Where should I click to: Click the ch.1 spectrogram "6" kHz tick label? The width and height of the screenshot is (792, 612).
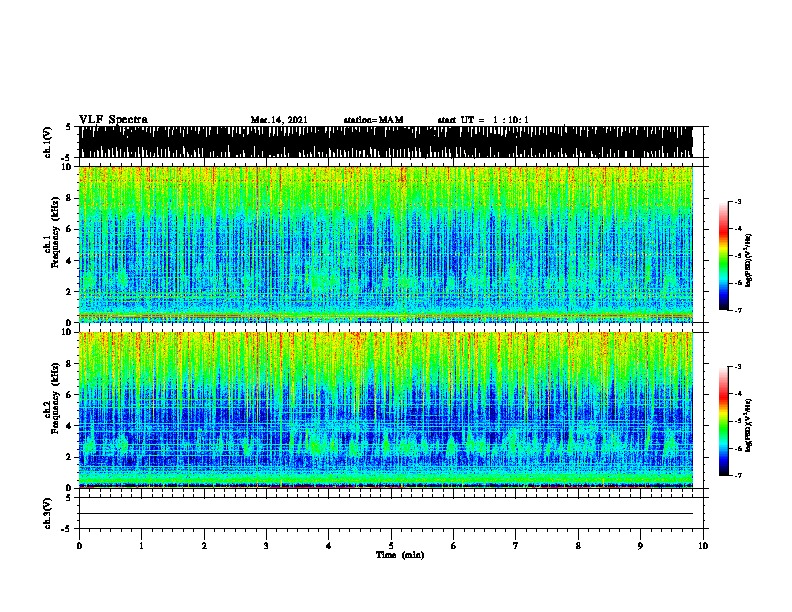pyautogui.click(x=69, y=229)
